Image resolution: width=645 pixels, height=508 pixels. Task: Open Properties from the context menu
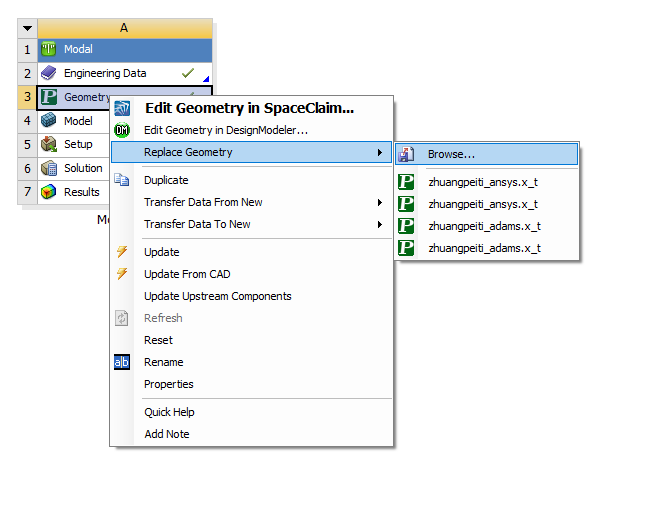tap(251, 384)
